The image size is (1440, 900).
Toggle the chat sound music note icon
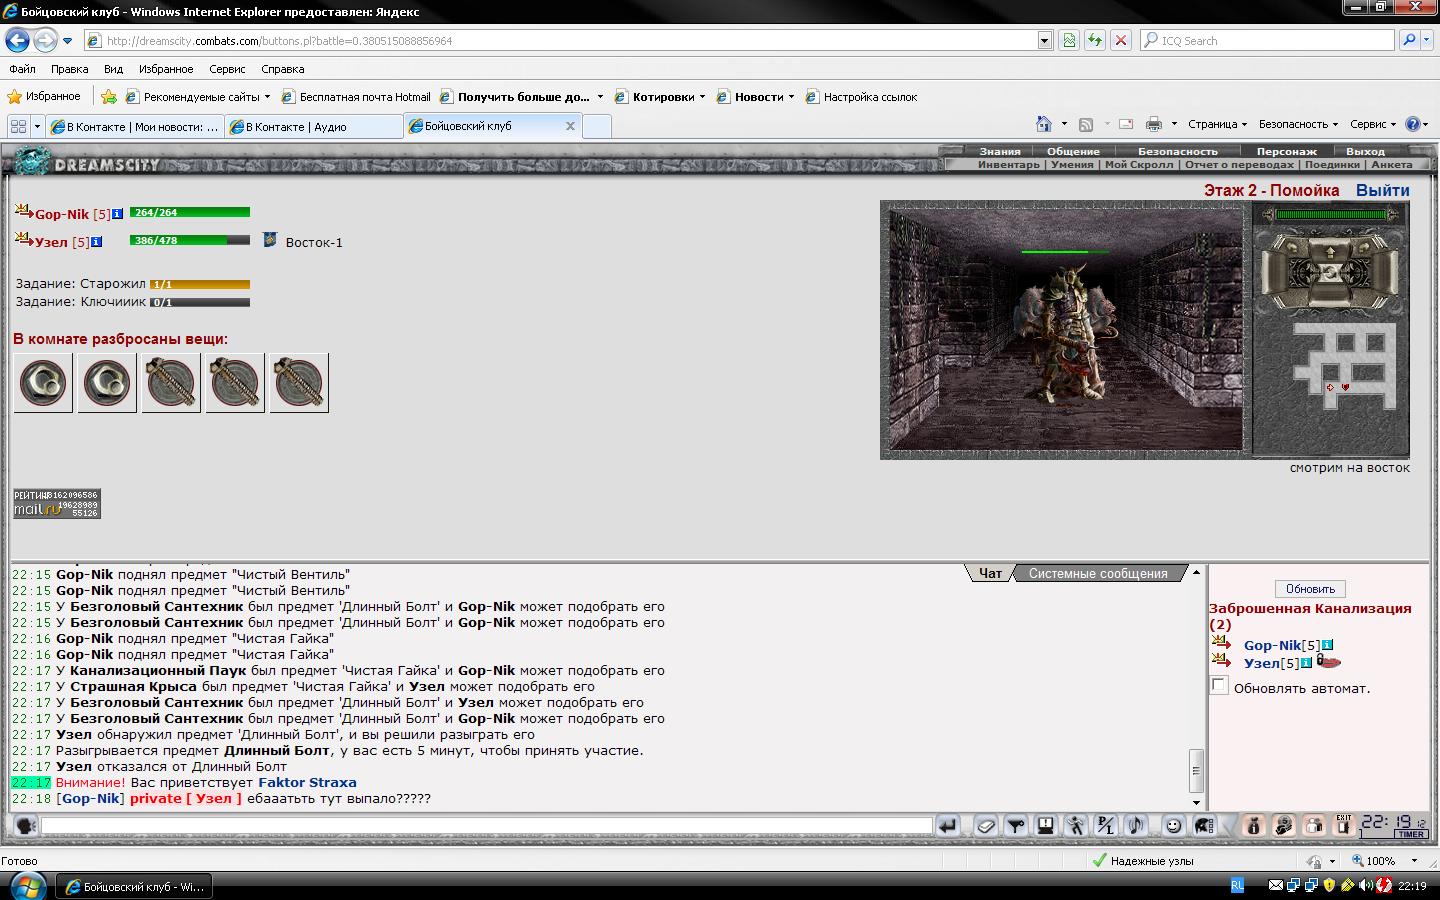1135,826
